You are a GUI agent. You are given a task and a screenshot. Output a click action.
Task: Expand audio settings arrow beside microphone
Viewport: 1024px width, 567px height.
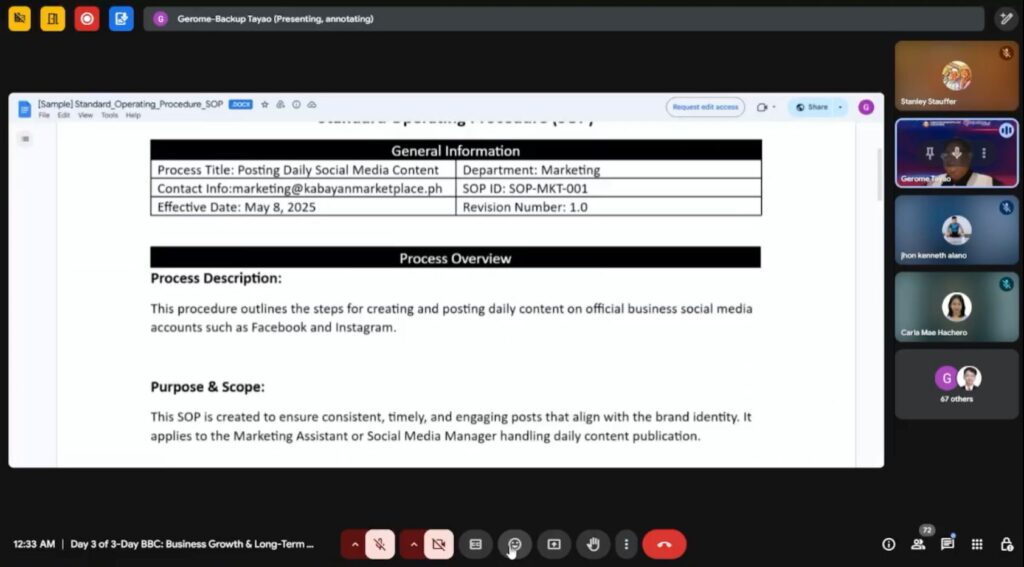pos(353,544)
